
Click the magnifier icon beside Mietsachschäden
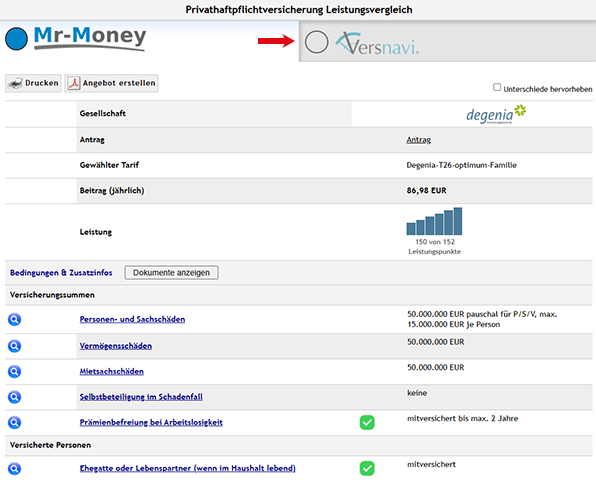point(14,372)
